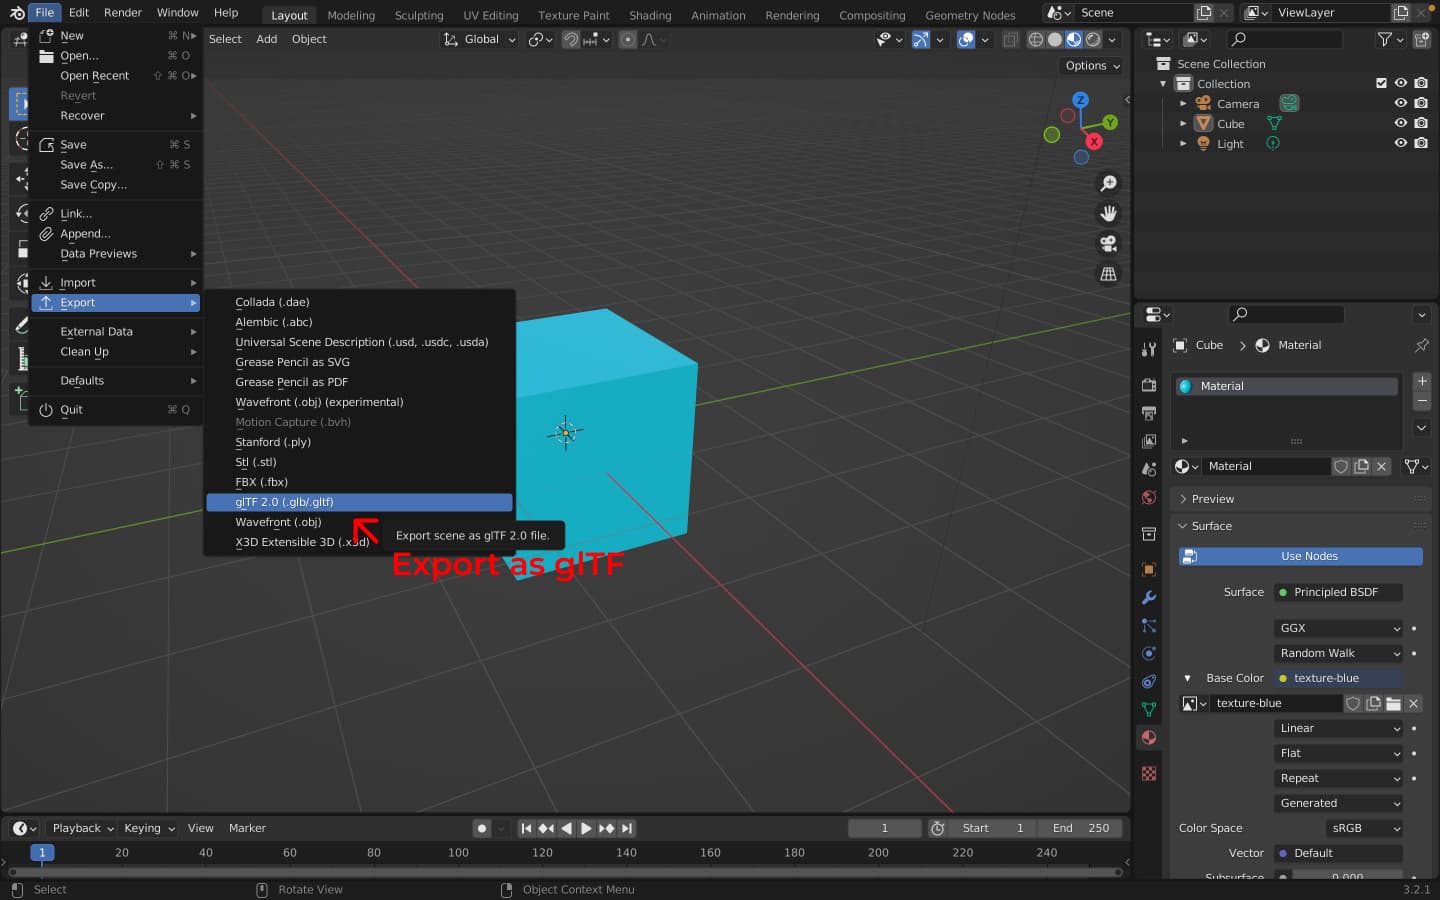
Task: Open image file with folder icon for texture-blue
Action: [1393, 703]
